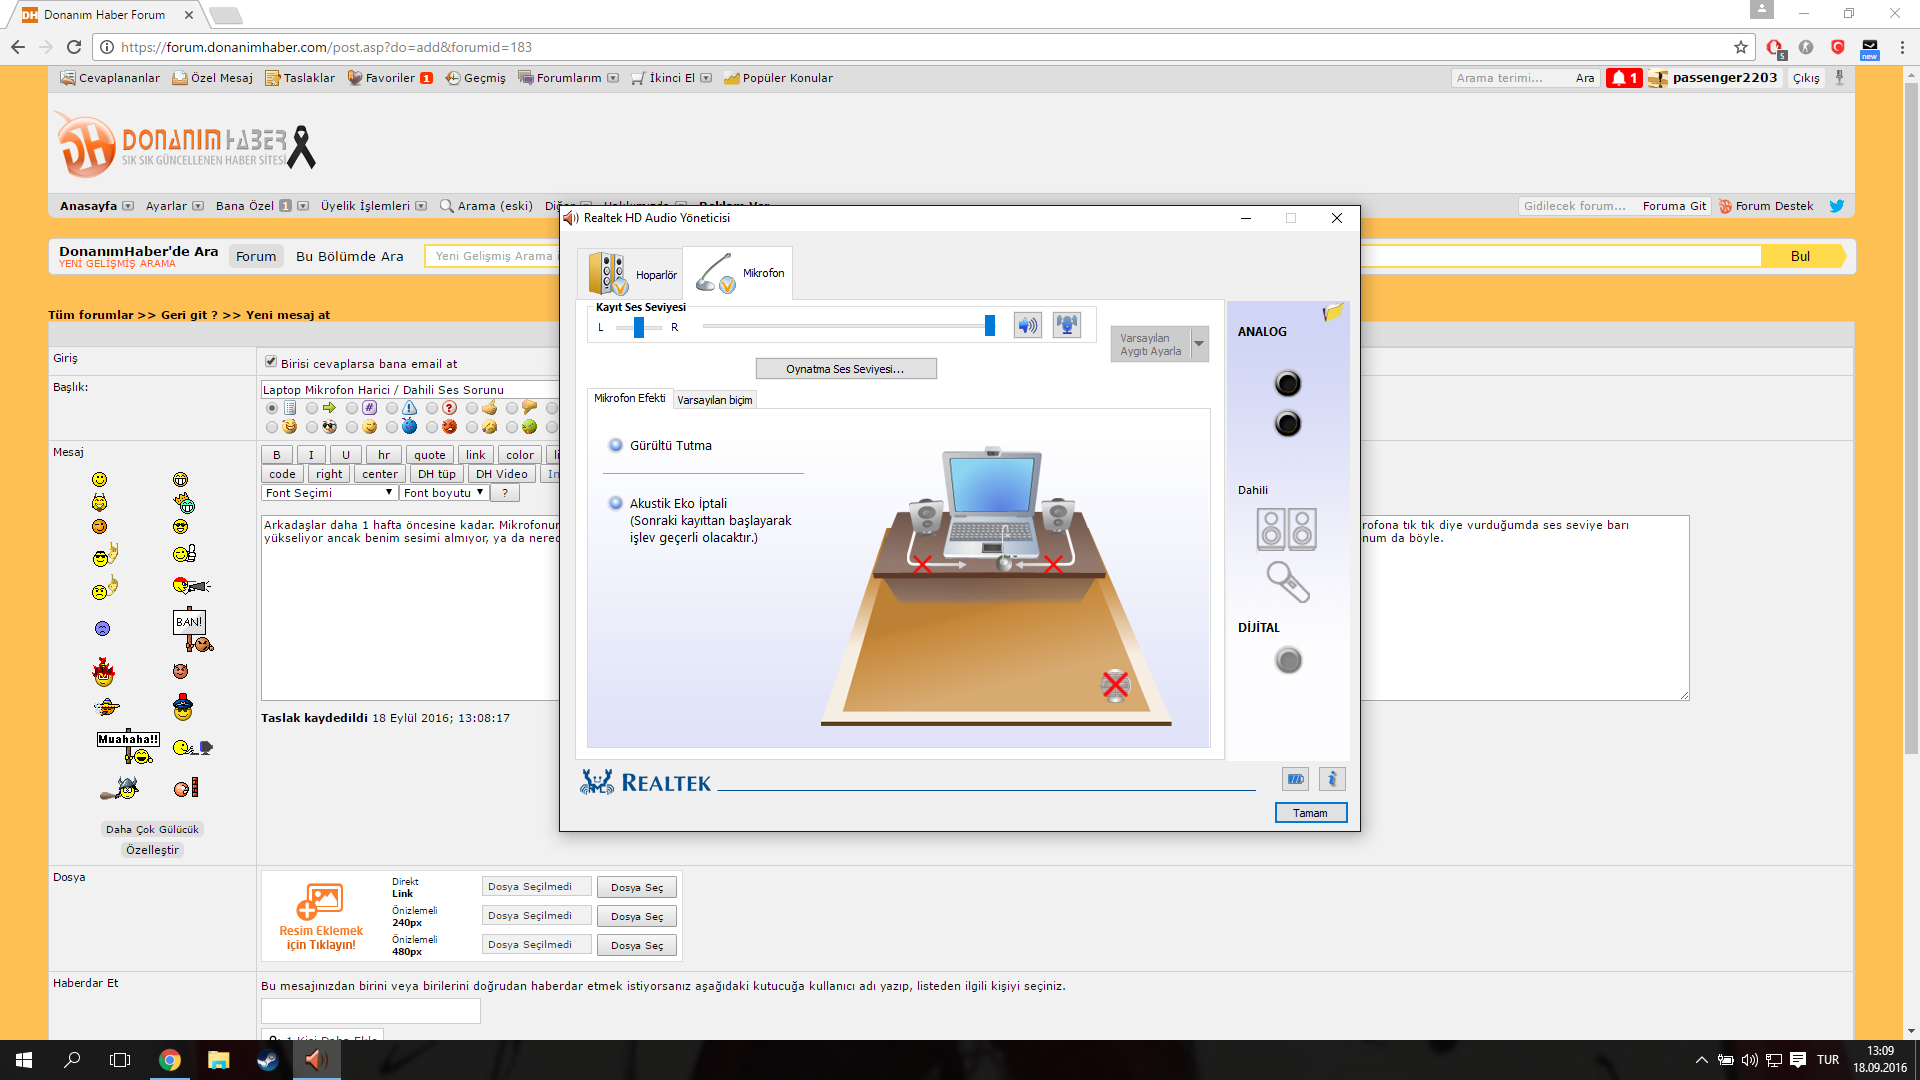This screenshot has width=1920, height=1080.
Task: Open the yellow folder connector settings icon
Action: tap(1332, 313)
